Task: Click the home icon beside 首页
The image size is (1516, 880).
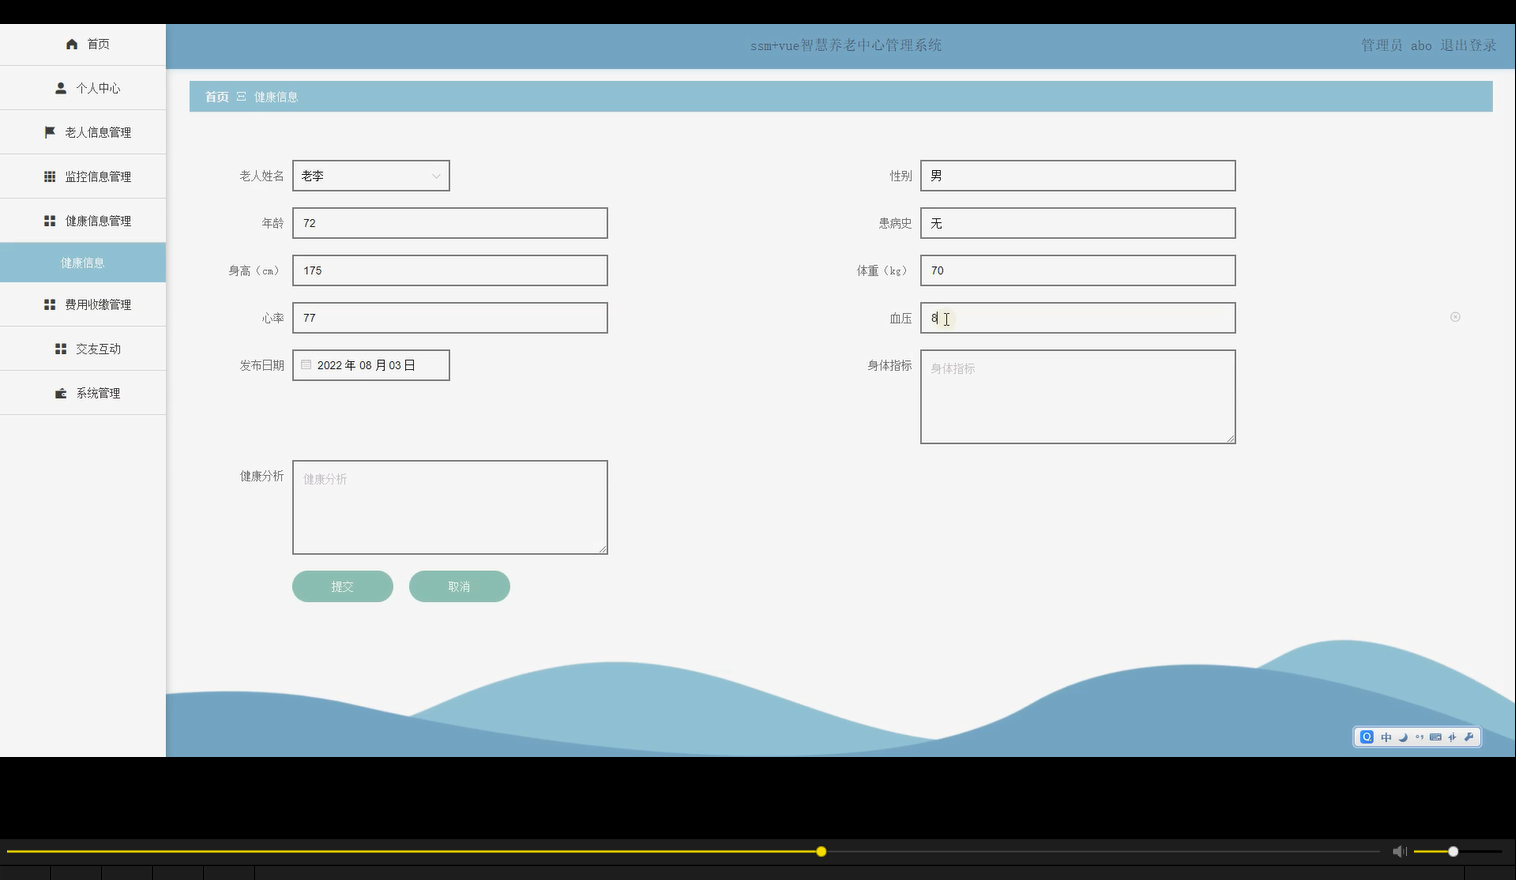Action: (x=71, y=44)
